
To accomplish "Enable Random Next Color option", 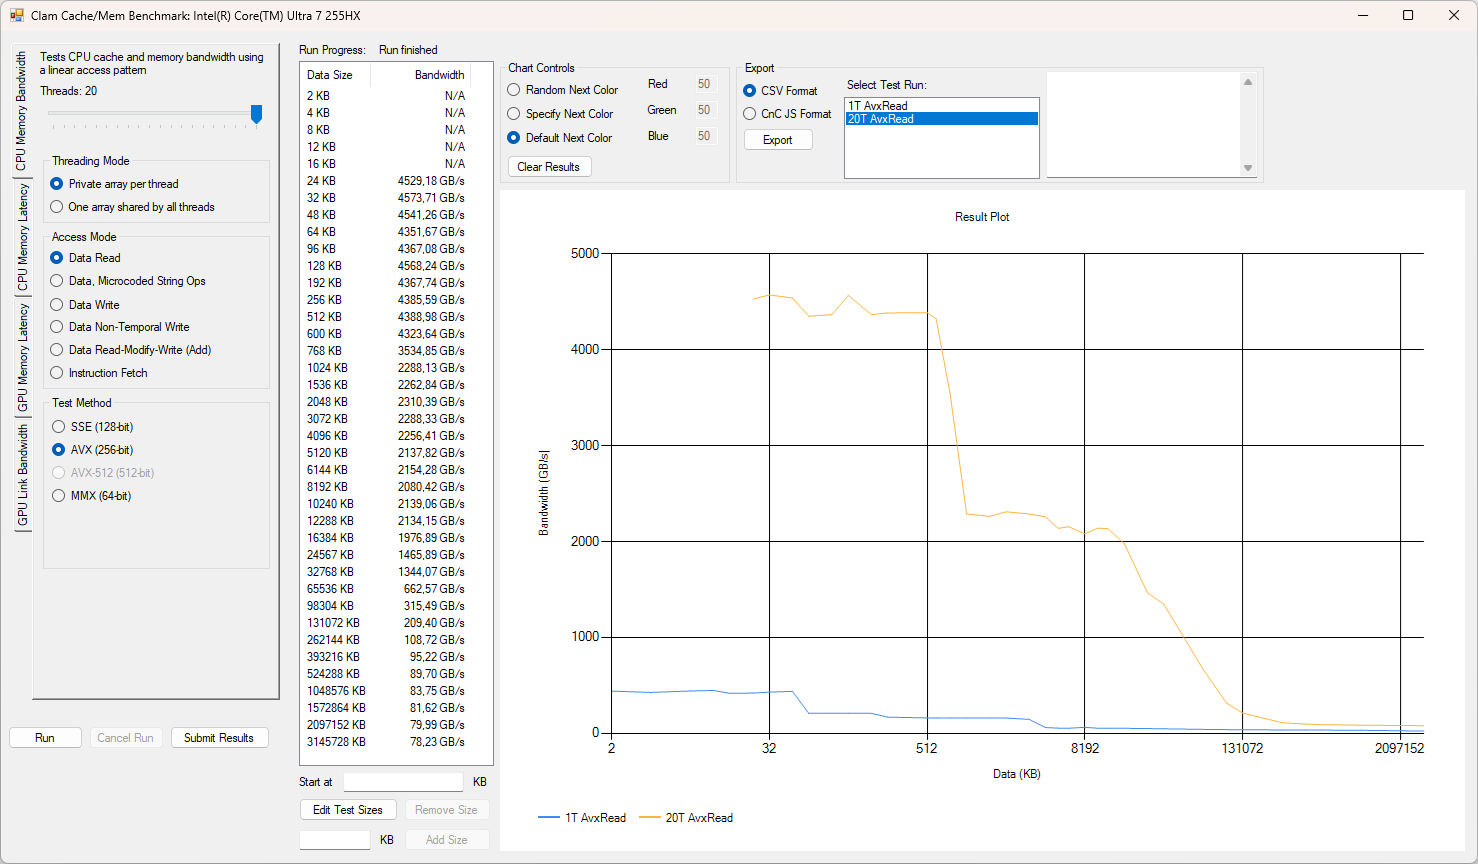I will (514, 90).
